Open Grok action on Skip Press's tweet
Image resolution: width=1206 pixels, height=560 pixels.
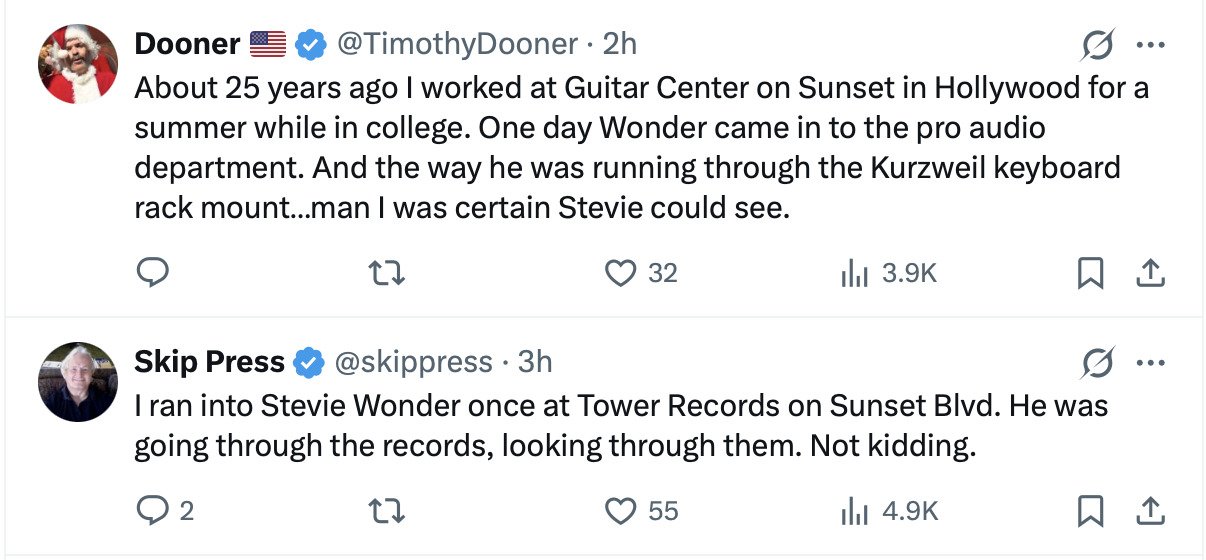coord(1096,362)
